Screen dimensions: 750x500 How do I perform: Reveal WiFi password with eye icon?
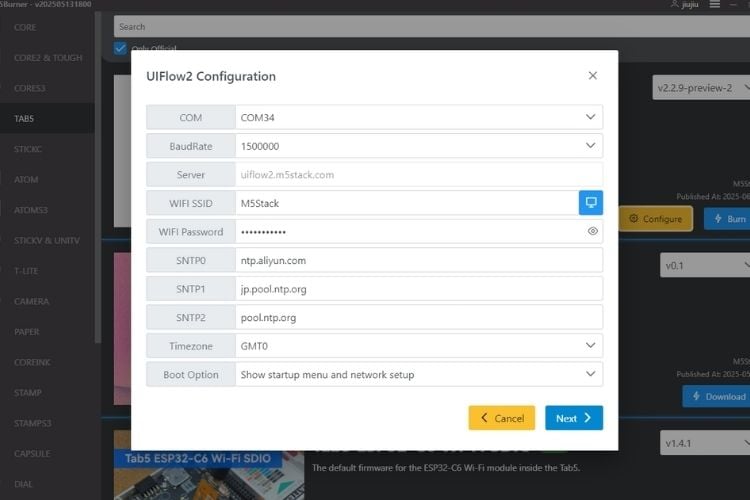pyautogui.click(x=593, y=232)
